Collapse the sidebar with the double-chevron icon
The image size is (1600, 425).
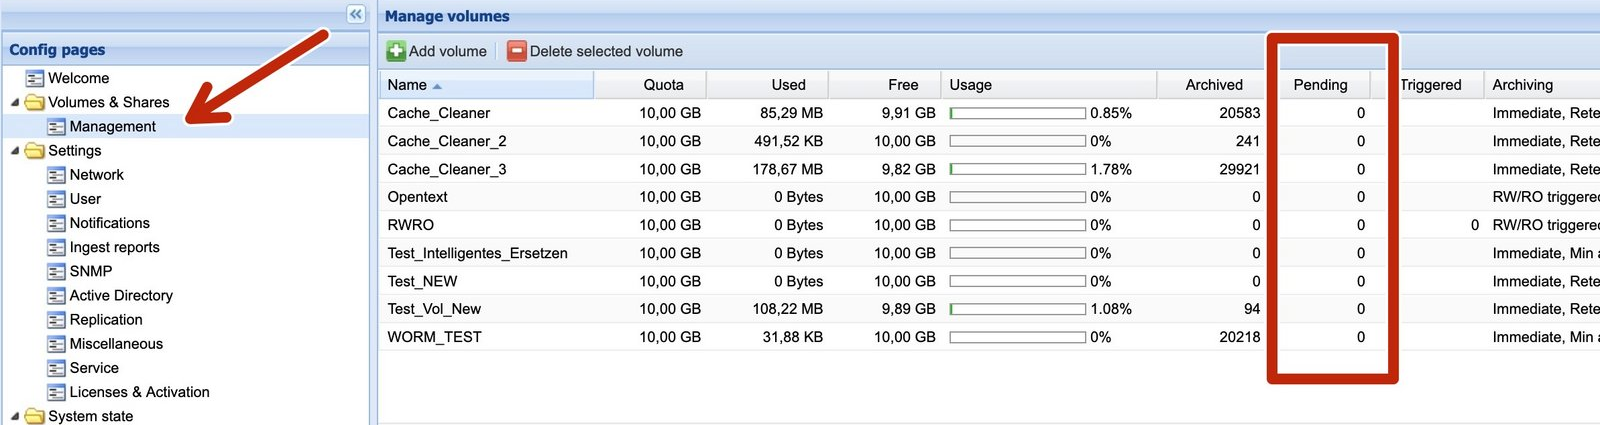coord(356,14)
